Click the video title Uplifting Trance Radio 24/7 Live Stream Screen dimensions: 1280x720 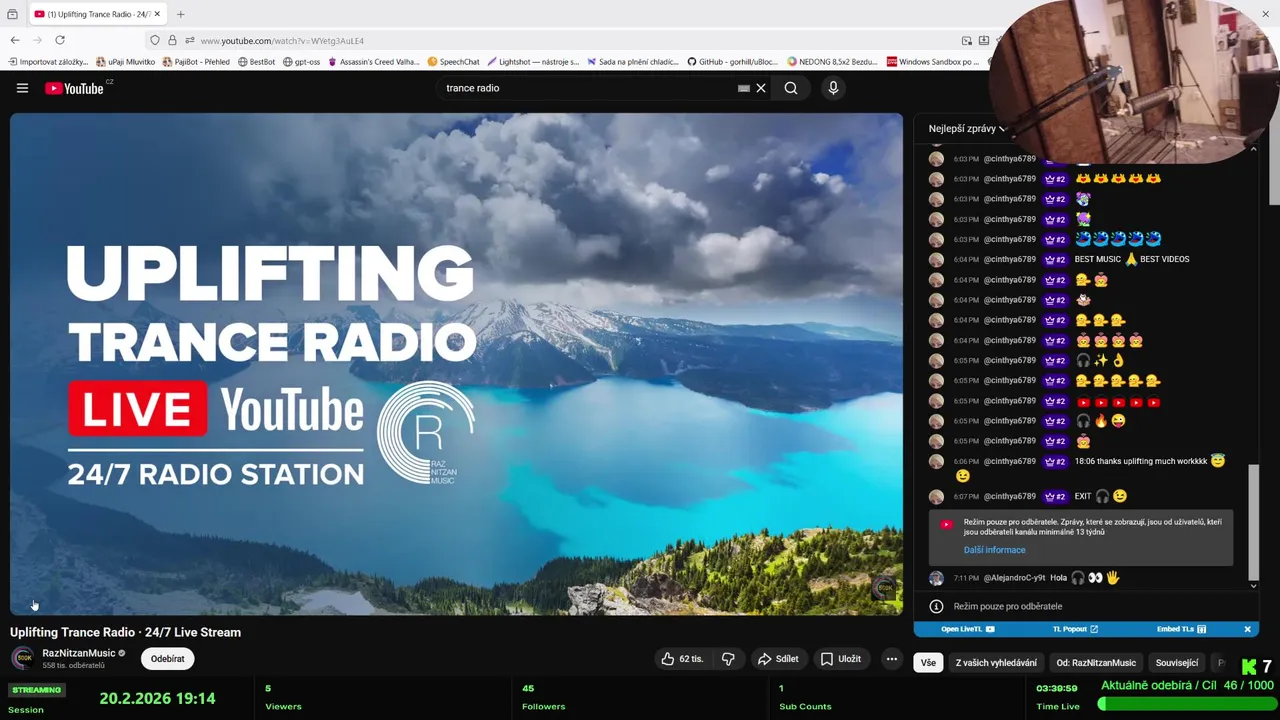[x=125, y=632]
